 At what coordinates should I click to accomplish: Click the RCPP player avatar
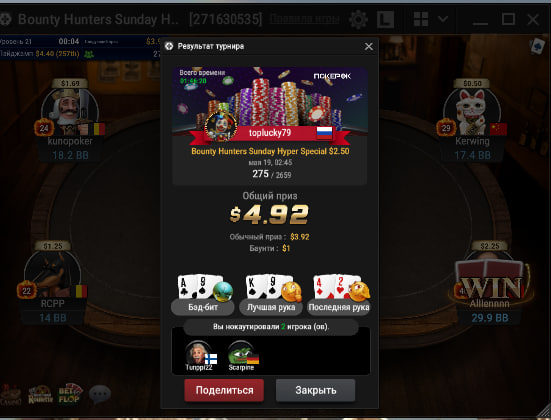click(53, 274)
